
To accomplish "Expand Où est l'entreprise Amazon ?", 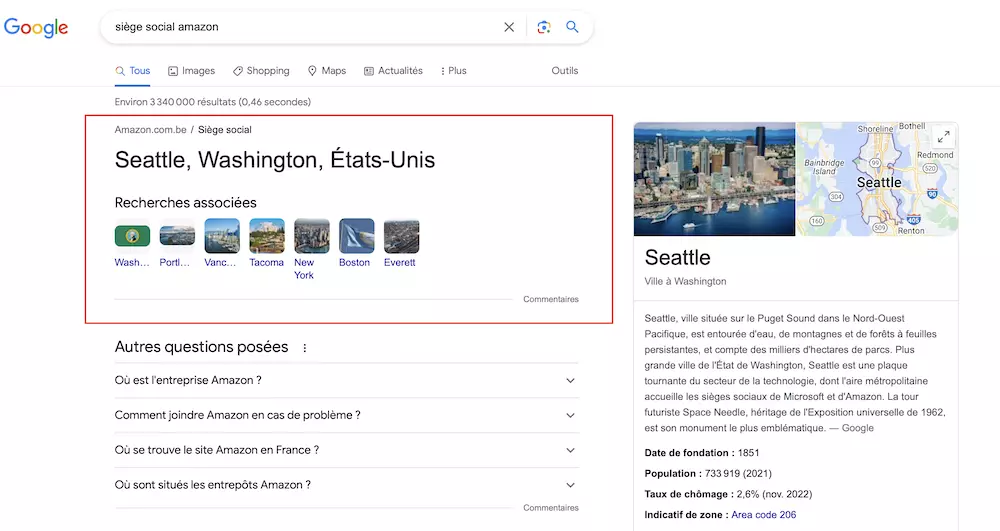I will click(x=347, y=381).
